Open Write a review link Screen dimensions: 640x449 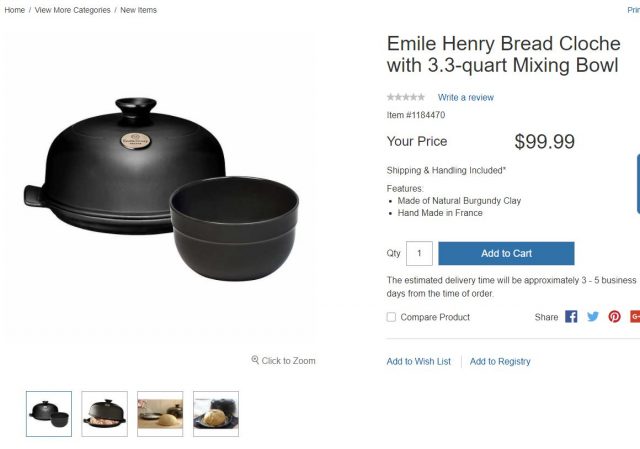click(x=465, y=97)
